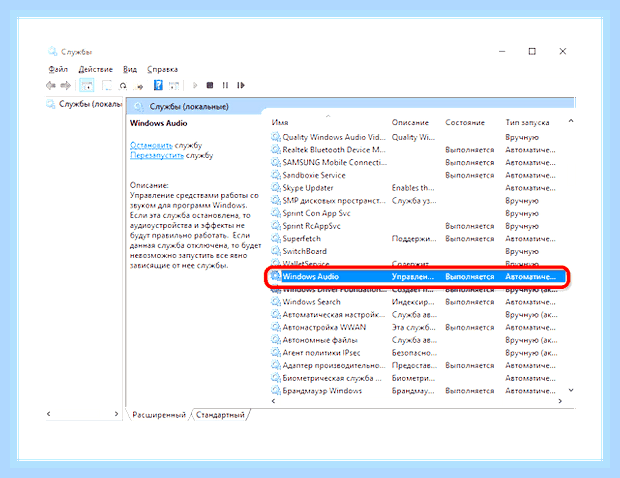Select the Windows Search service name

pyautogui.click(x=311, y=302)
